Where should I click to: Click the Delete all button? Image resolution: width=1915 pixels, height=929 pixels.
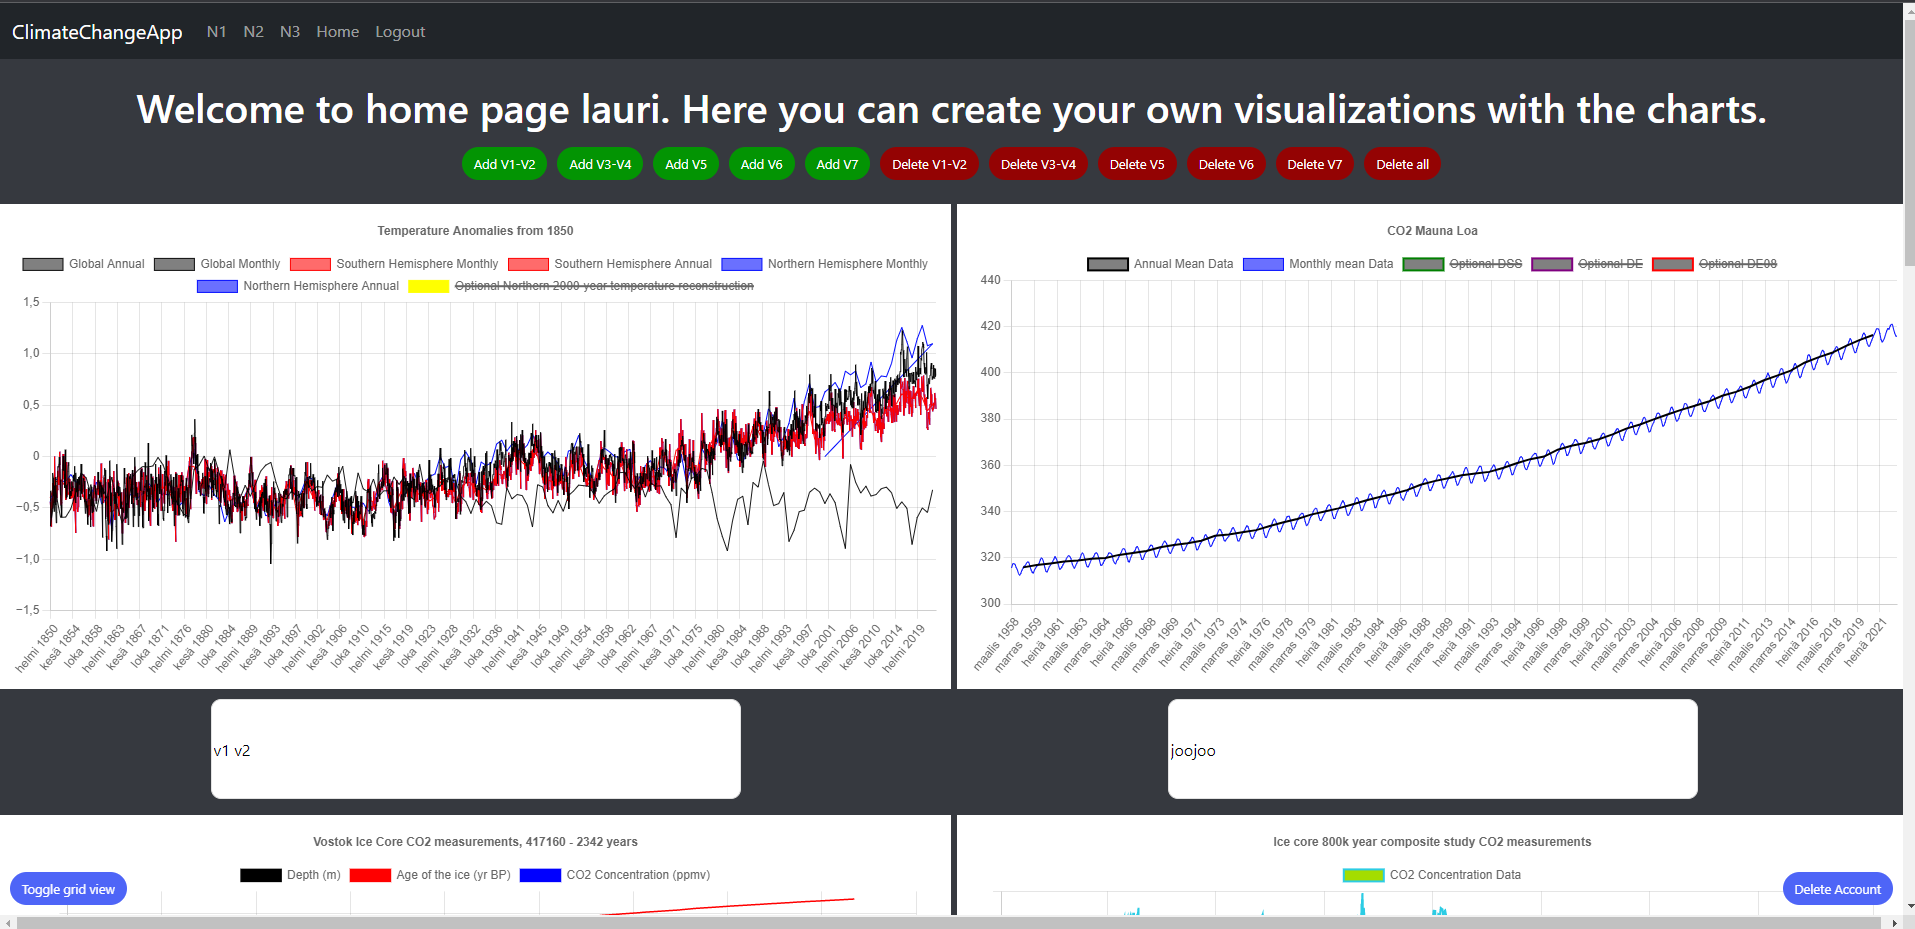[1402, 164]
